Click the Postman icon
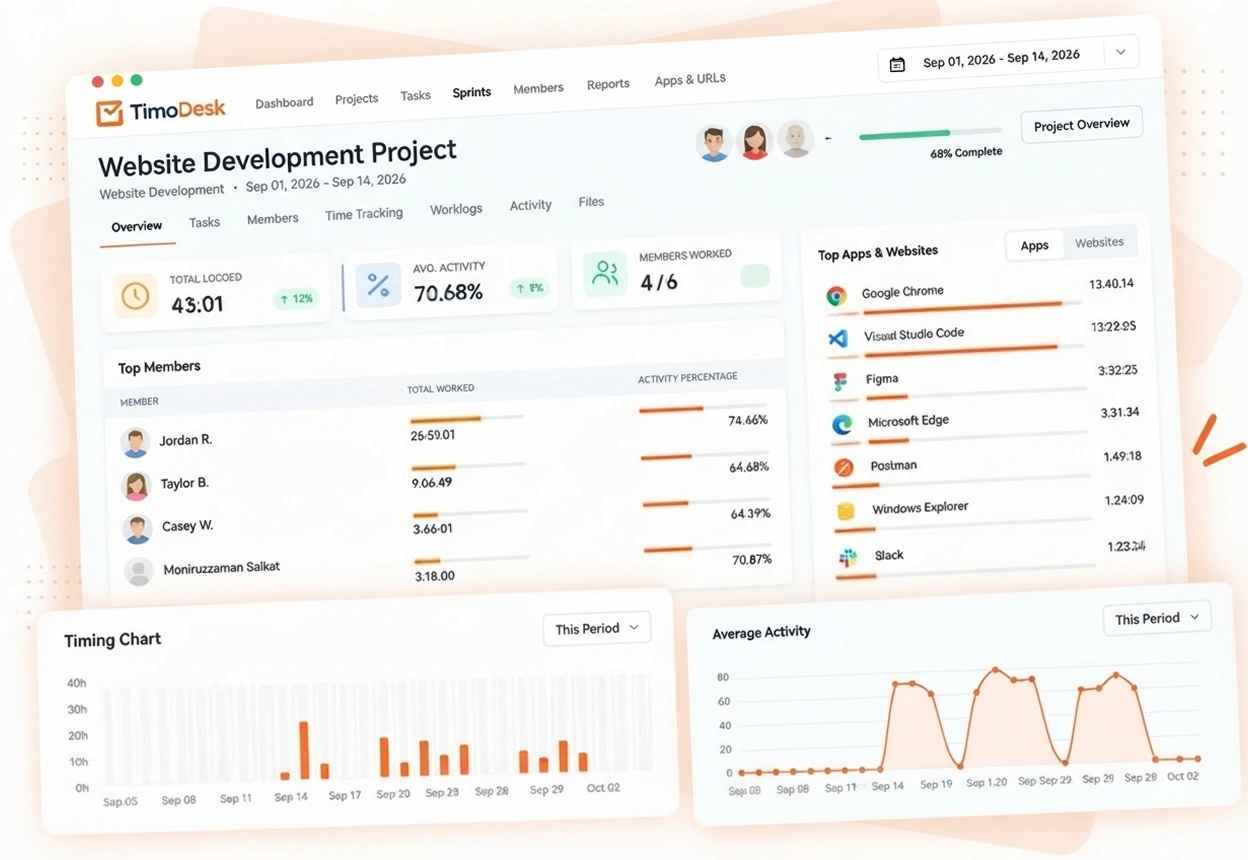1248x860 pixels. coord(844,467)
